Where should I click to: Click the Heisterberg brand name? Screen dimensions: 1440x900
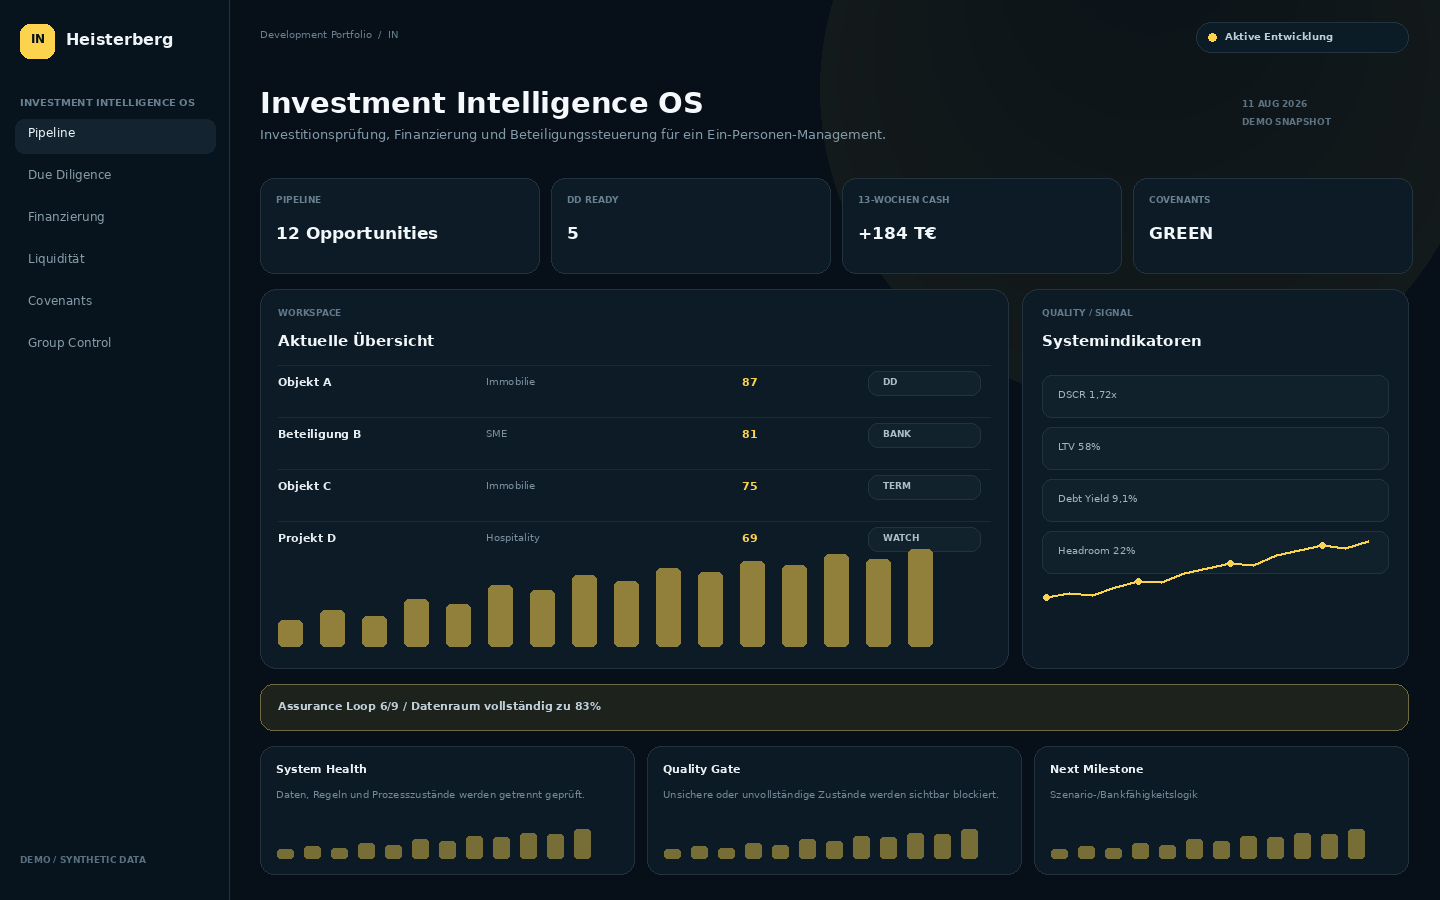point(120,40)
